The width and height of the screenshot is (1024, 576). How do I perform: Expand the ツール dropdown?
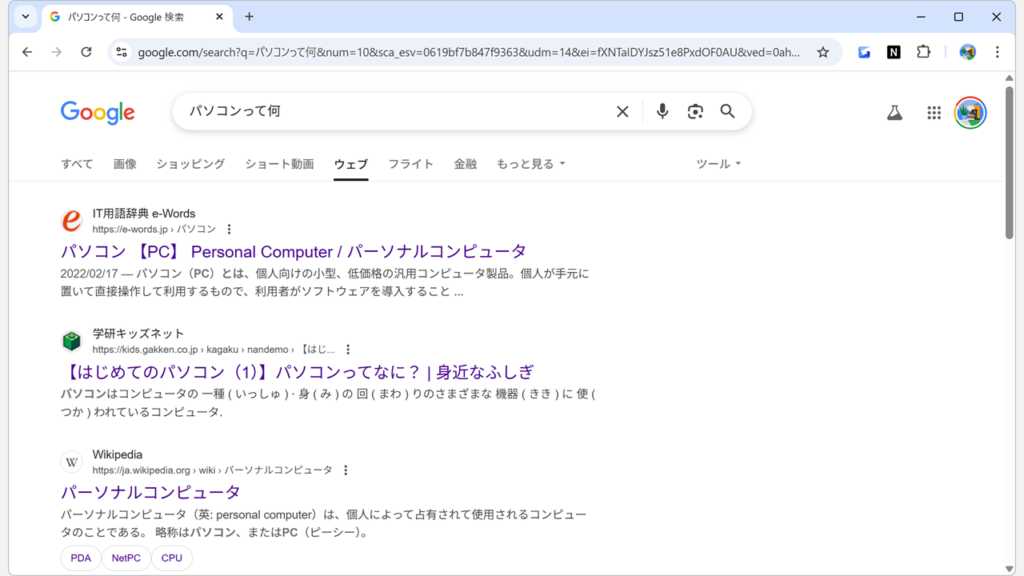(718, 164)
